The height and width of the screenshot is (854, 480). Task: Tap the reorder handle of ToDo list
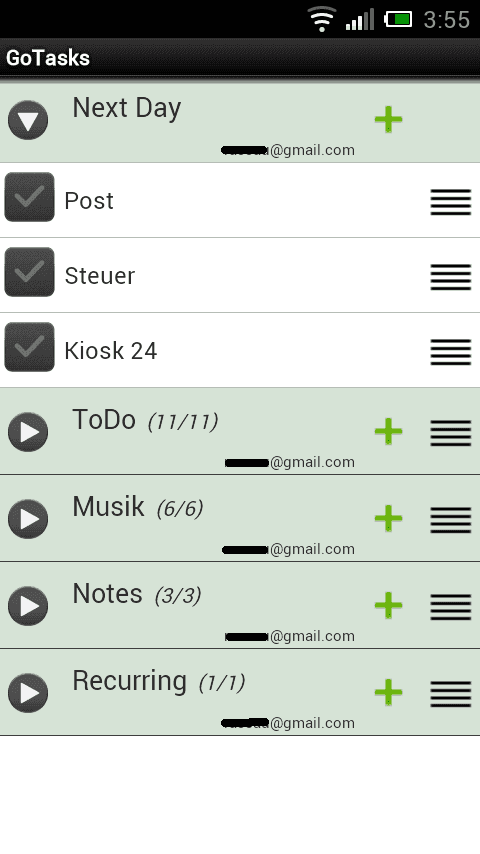coord(451,433)
